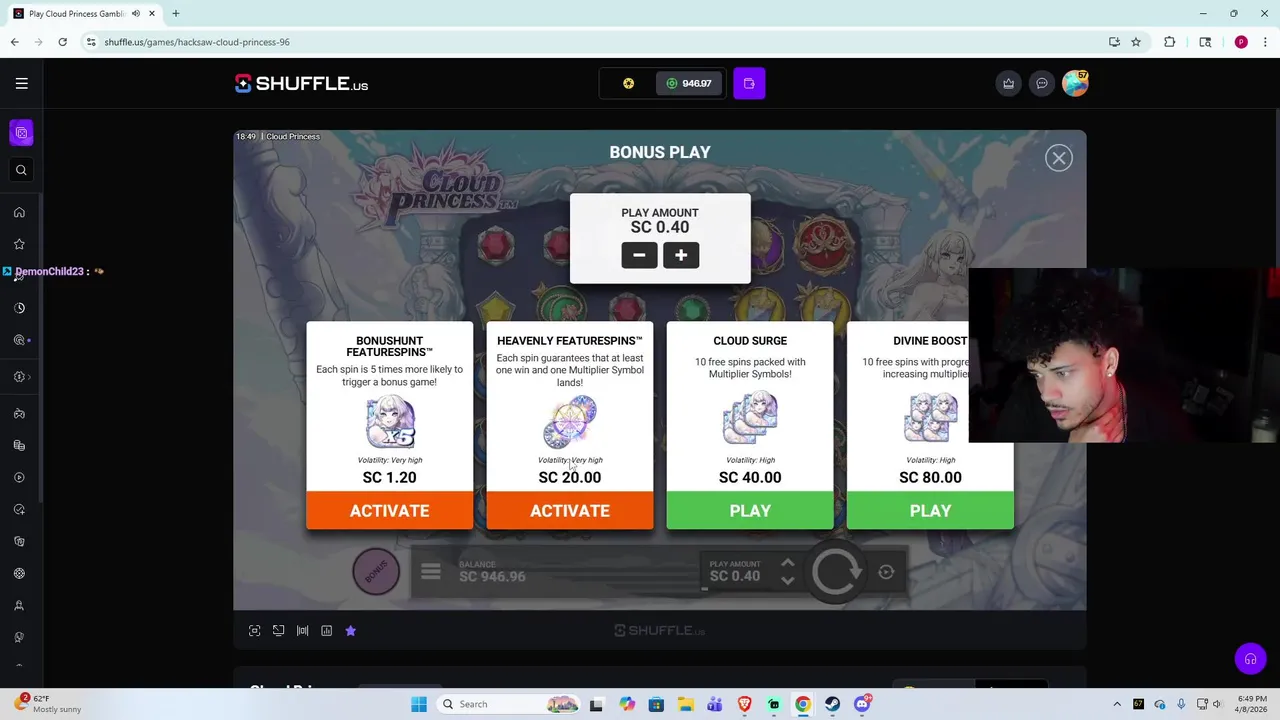Open the user profile avatar
The height and width of the screenshot is (720, 1280).
click(x=1075, y=83)
